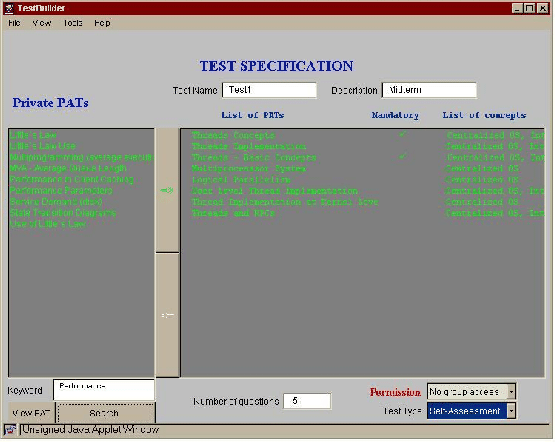The image size is (555, 442).
Task: Select Threads and RPCs row
Action: click(233, 213)
